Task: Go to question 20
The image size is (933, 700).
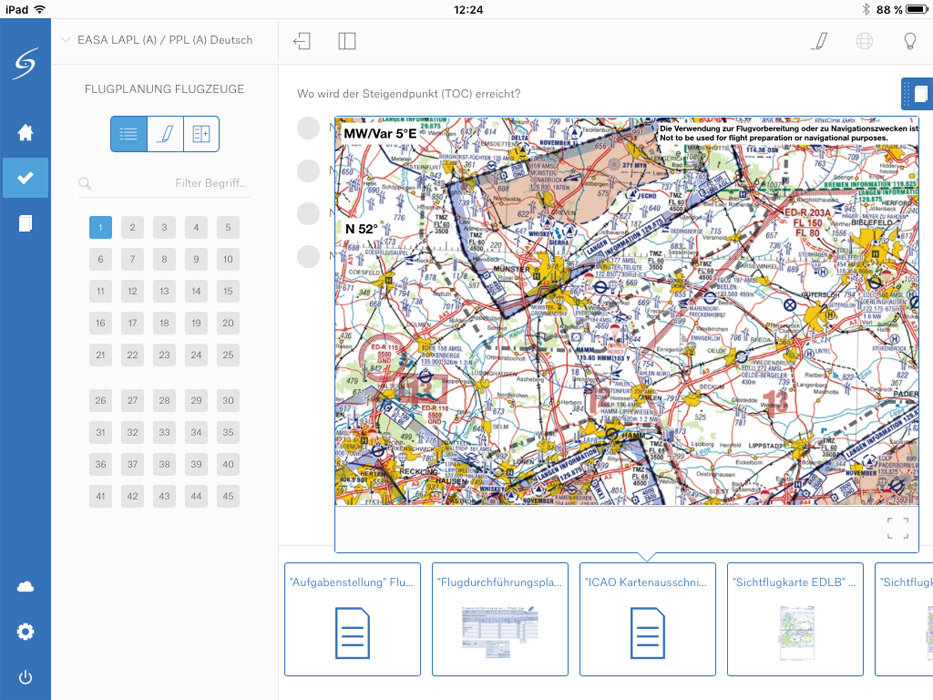Action: point(228,323)
